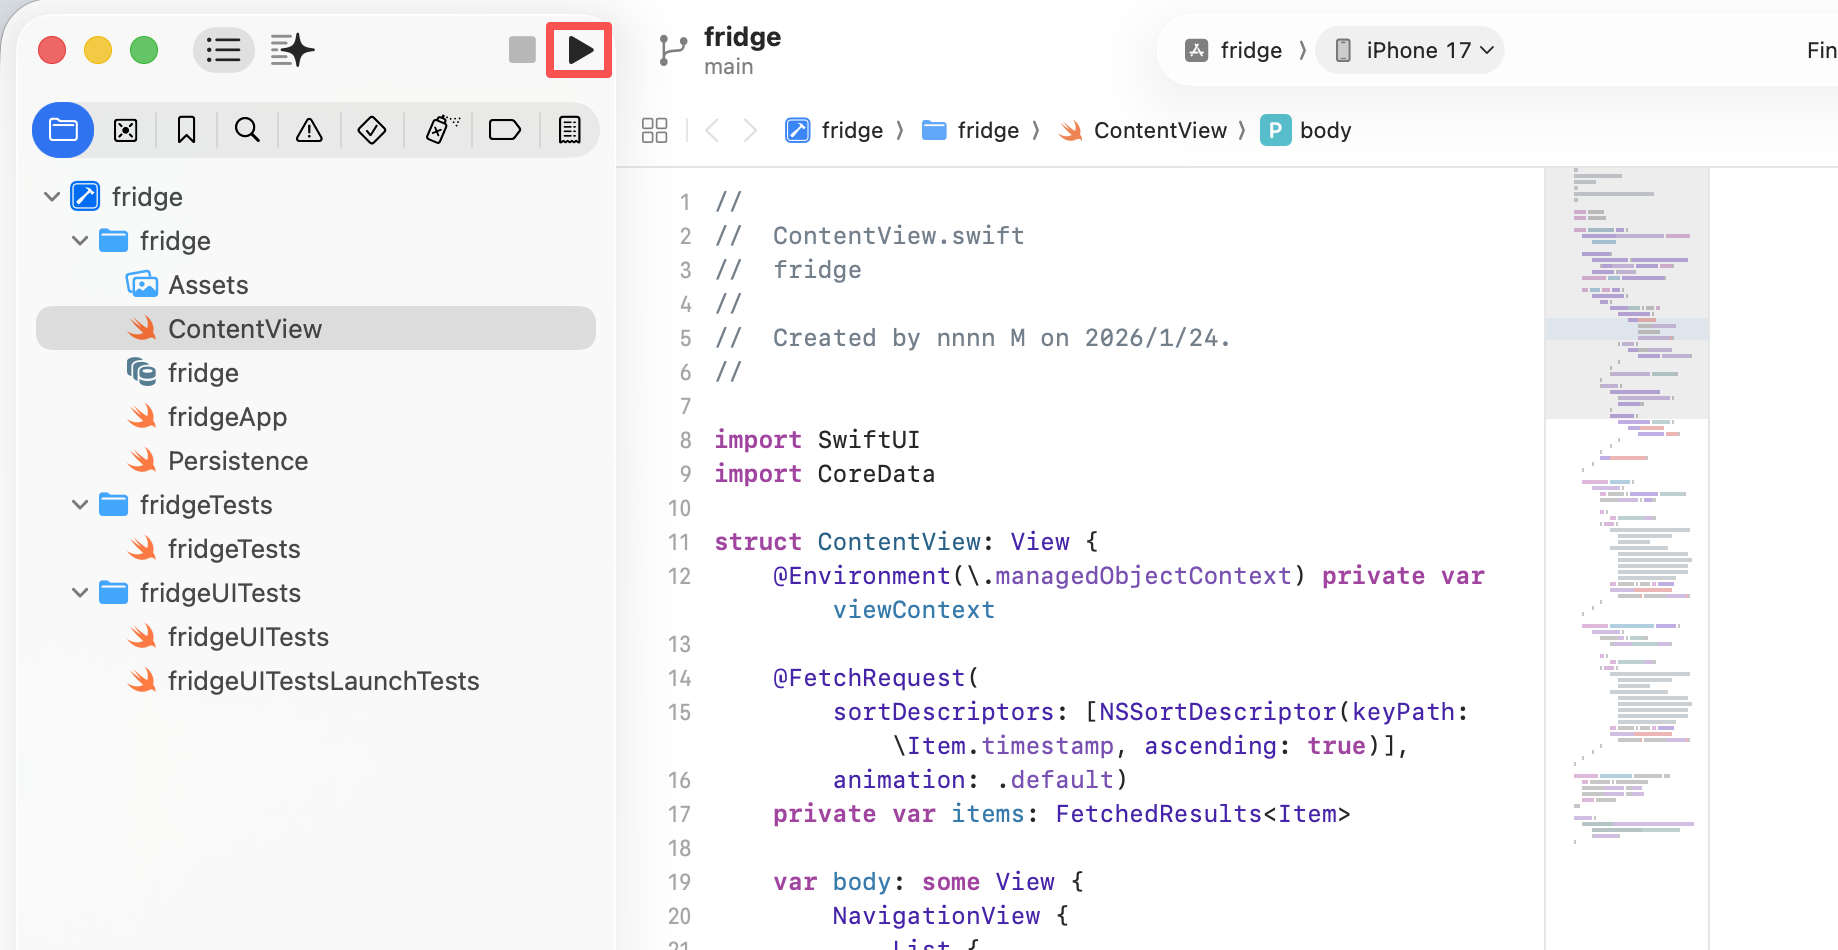
Task: Open the Bookmark navigator
Action: tap(186, 130)
